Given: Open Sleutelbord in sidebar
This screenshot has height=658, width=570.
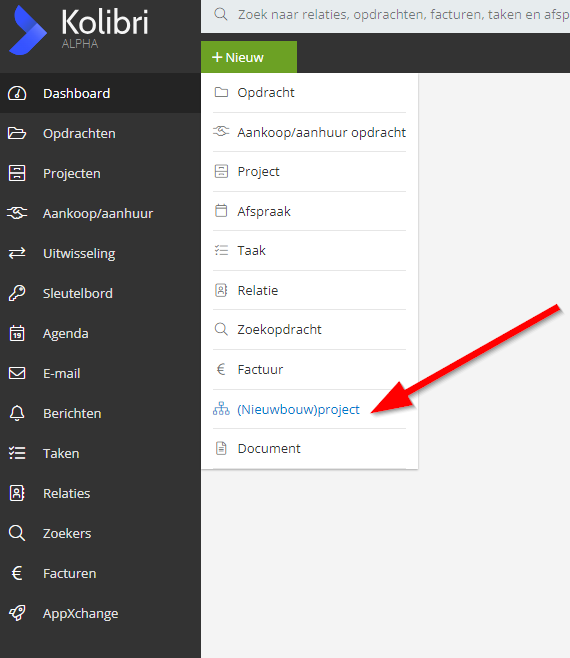Looking at the screenshot, I should tap(100, 293).
